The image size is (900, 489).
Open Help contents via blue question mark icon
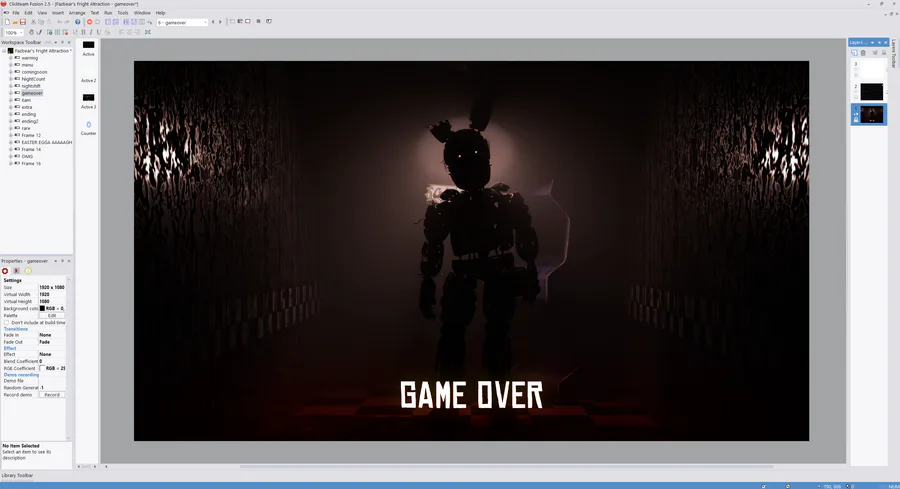coord(77,22)
